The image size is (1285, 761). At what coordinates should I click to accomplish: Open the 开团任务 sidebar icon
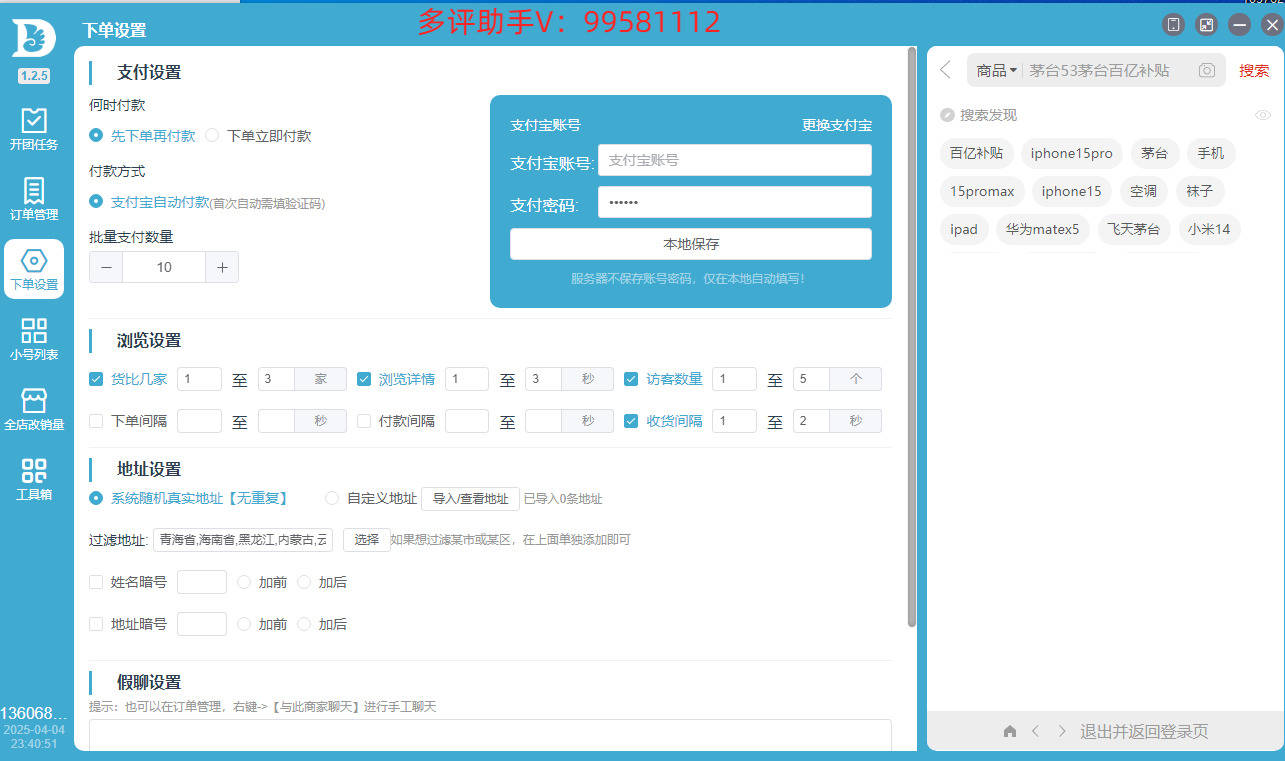[34, 128]
